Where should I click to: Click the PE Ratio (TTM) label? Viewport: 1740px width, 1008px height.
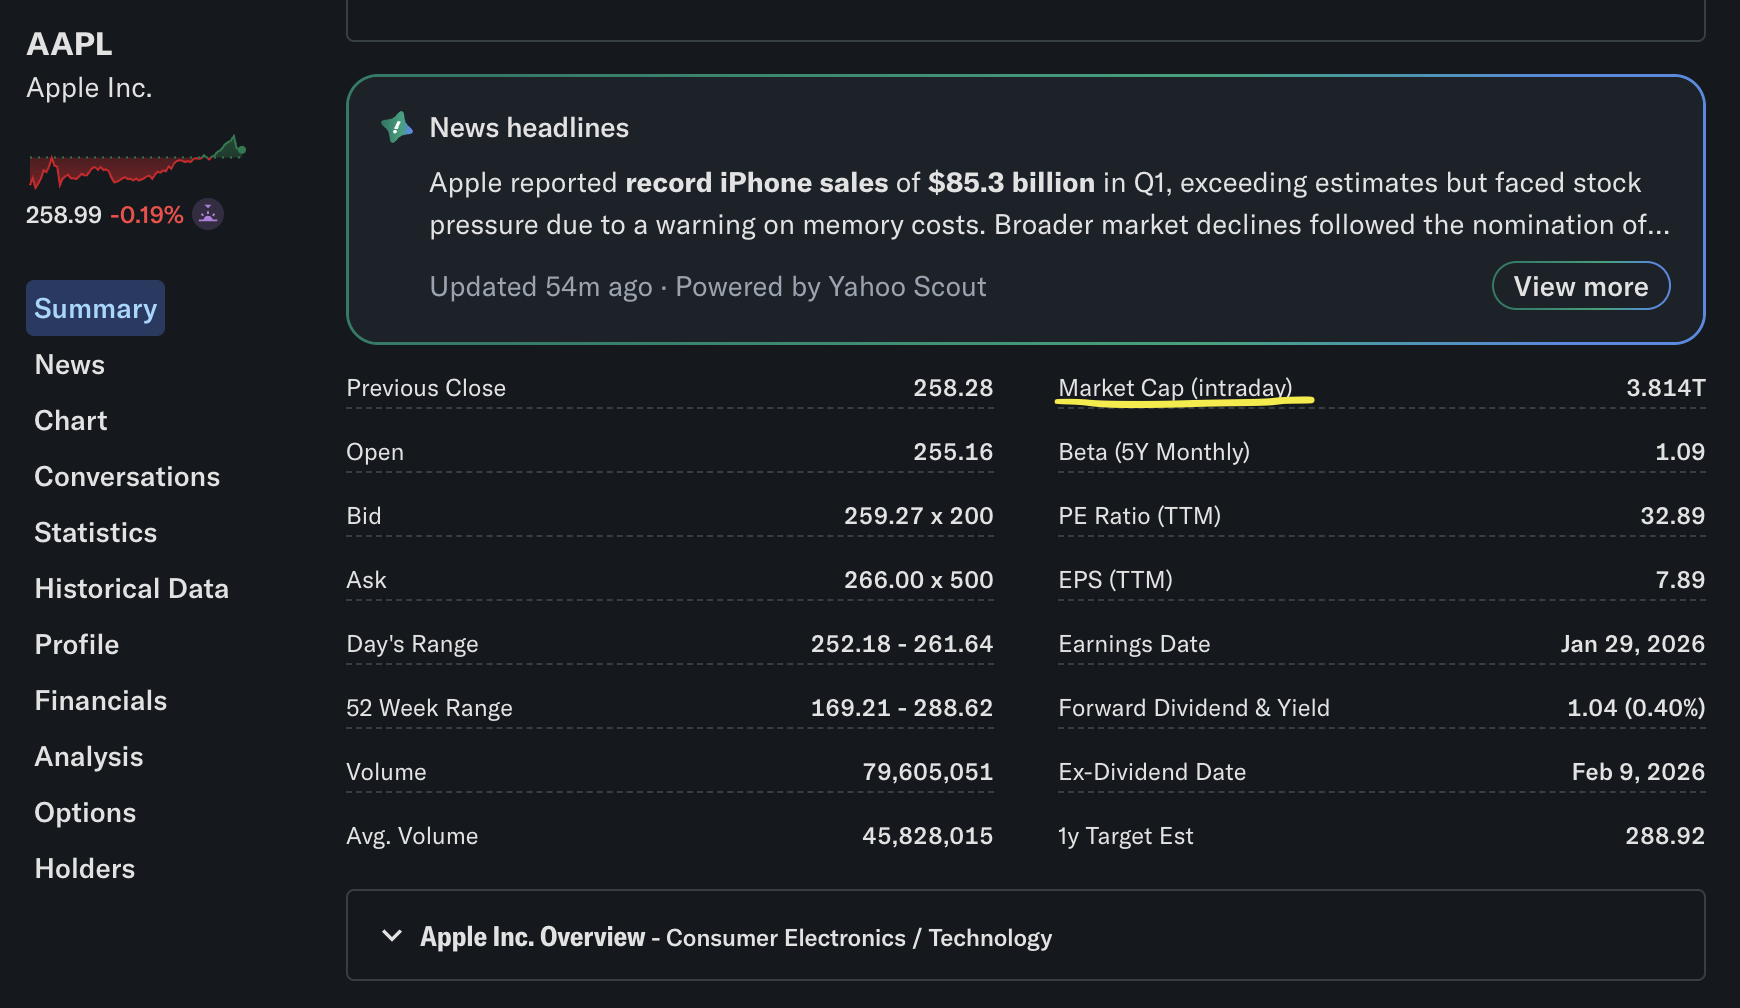[x=1140, y=516]
